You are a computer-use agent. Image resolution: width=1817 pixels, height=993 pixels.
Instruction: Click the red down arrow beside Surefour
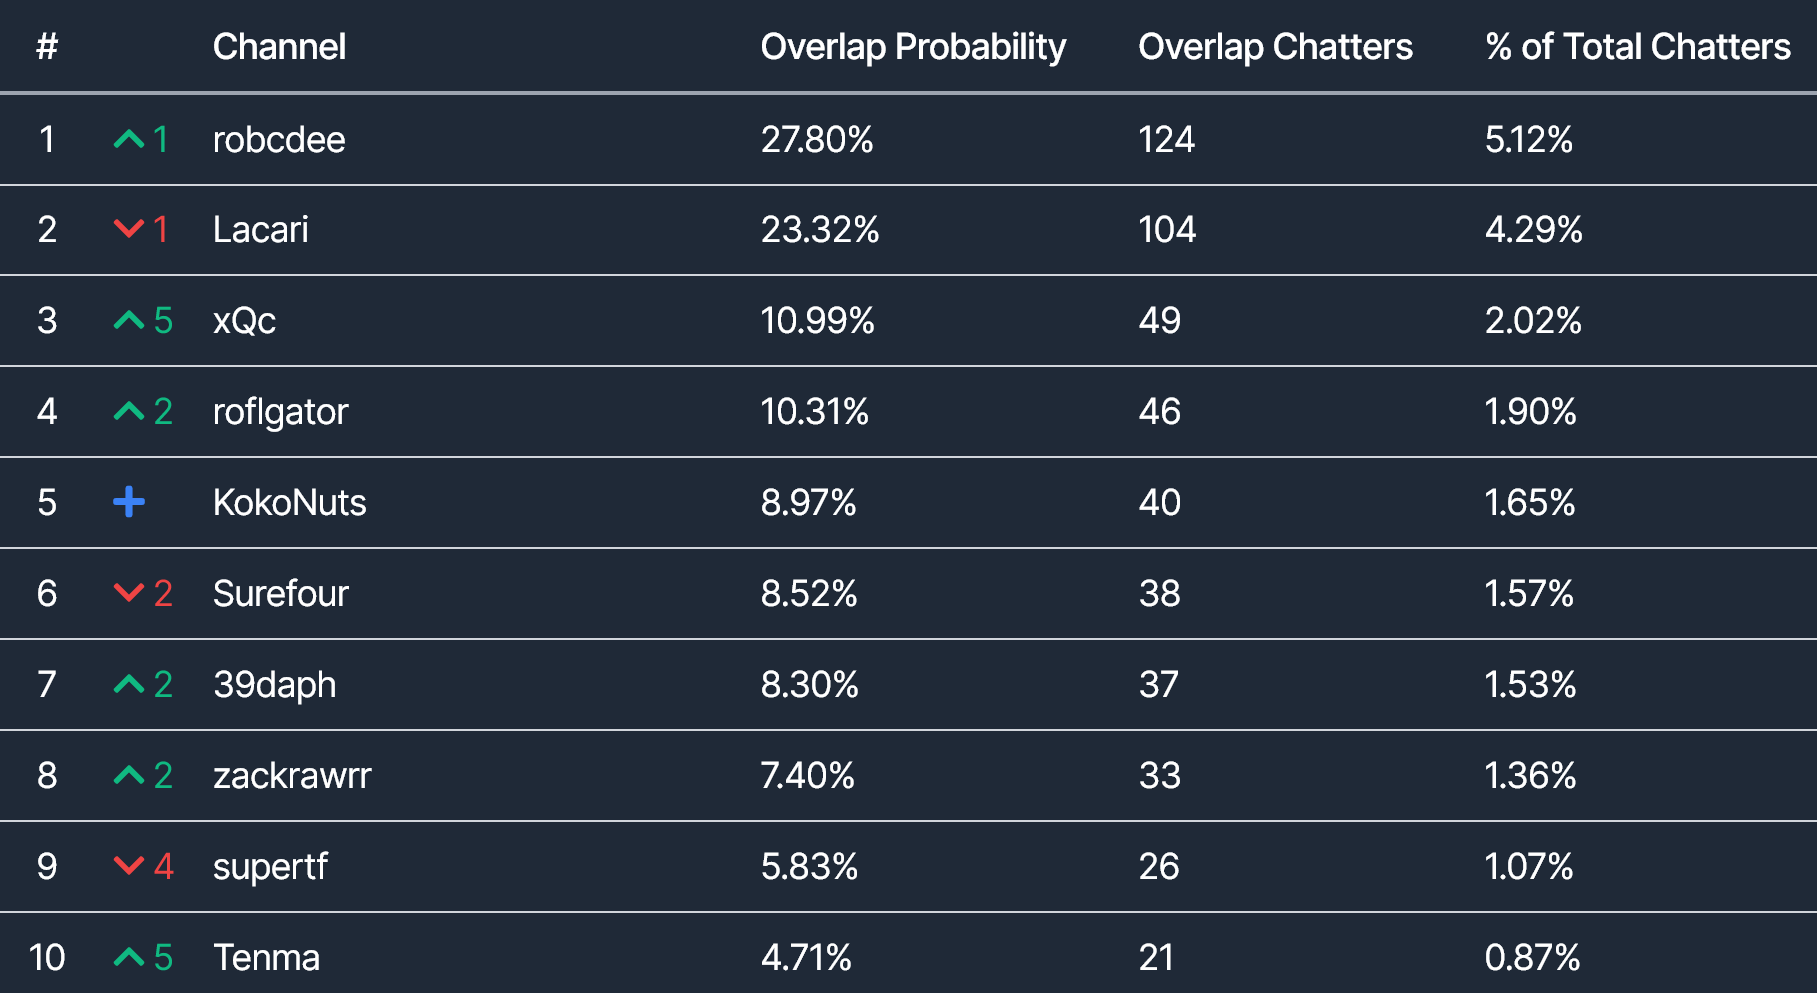129,593
